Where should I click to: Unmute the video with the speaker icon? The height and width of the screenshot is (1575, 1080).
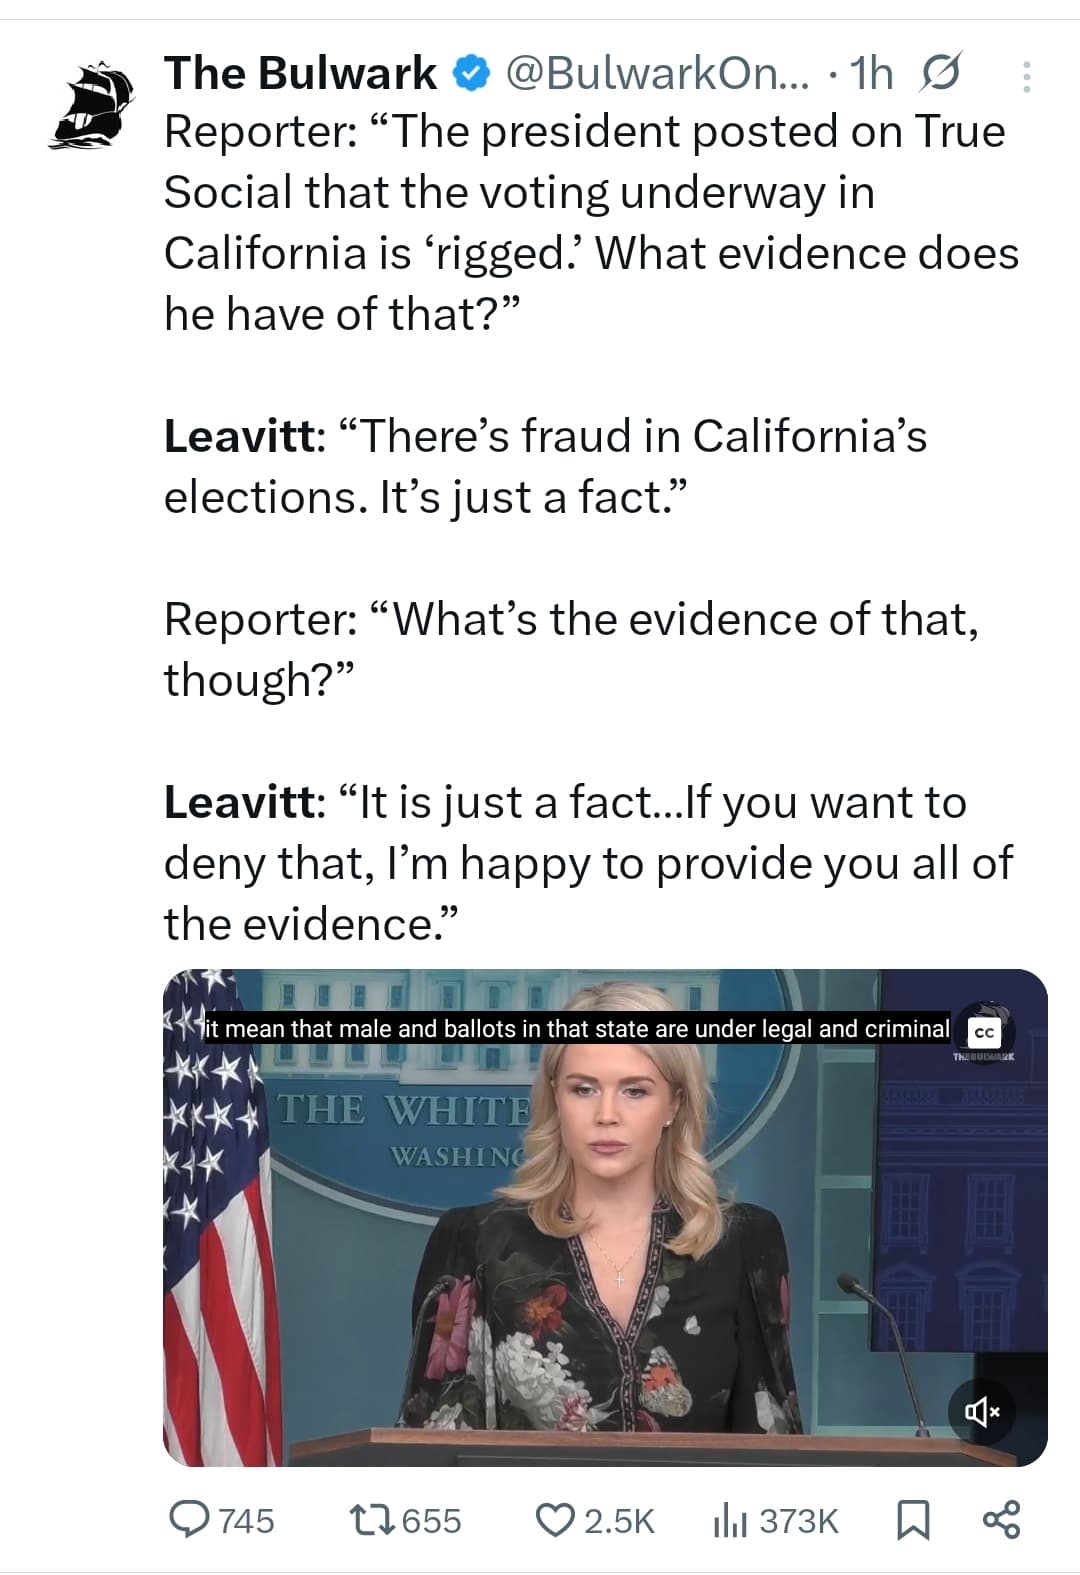[981, 1411]
